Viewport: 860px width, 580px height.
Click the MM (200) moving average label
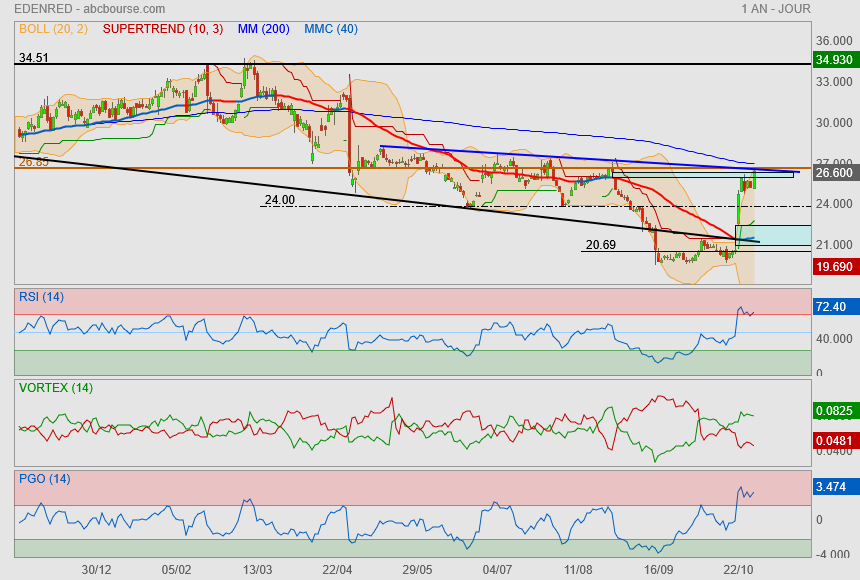tap(263, 29)
